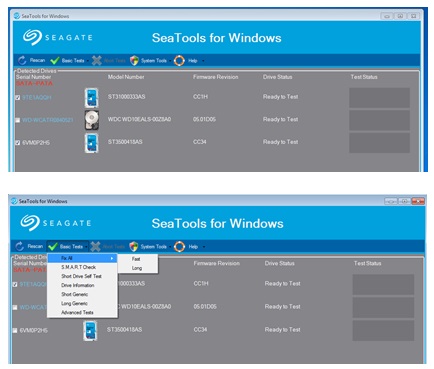Click firmware revision CC1H in upper window
This screenshot has height=369, width=434.
pos(200,97)
